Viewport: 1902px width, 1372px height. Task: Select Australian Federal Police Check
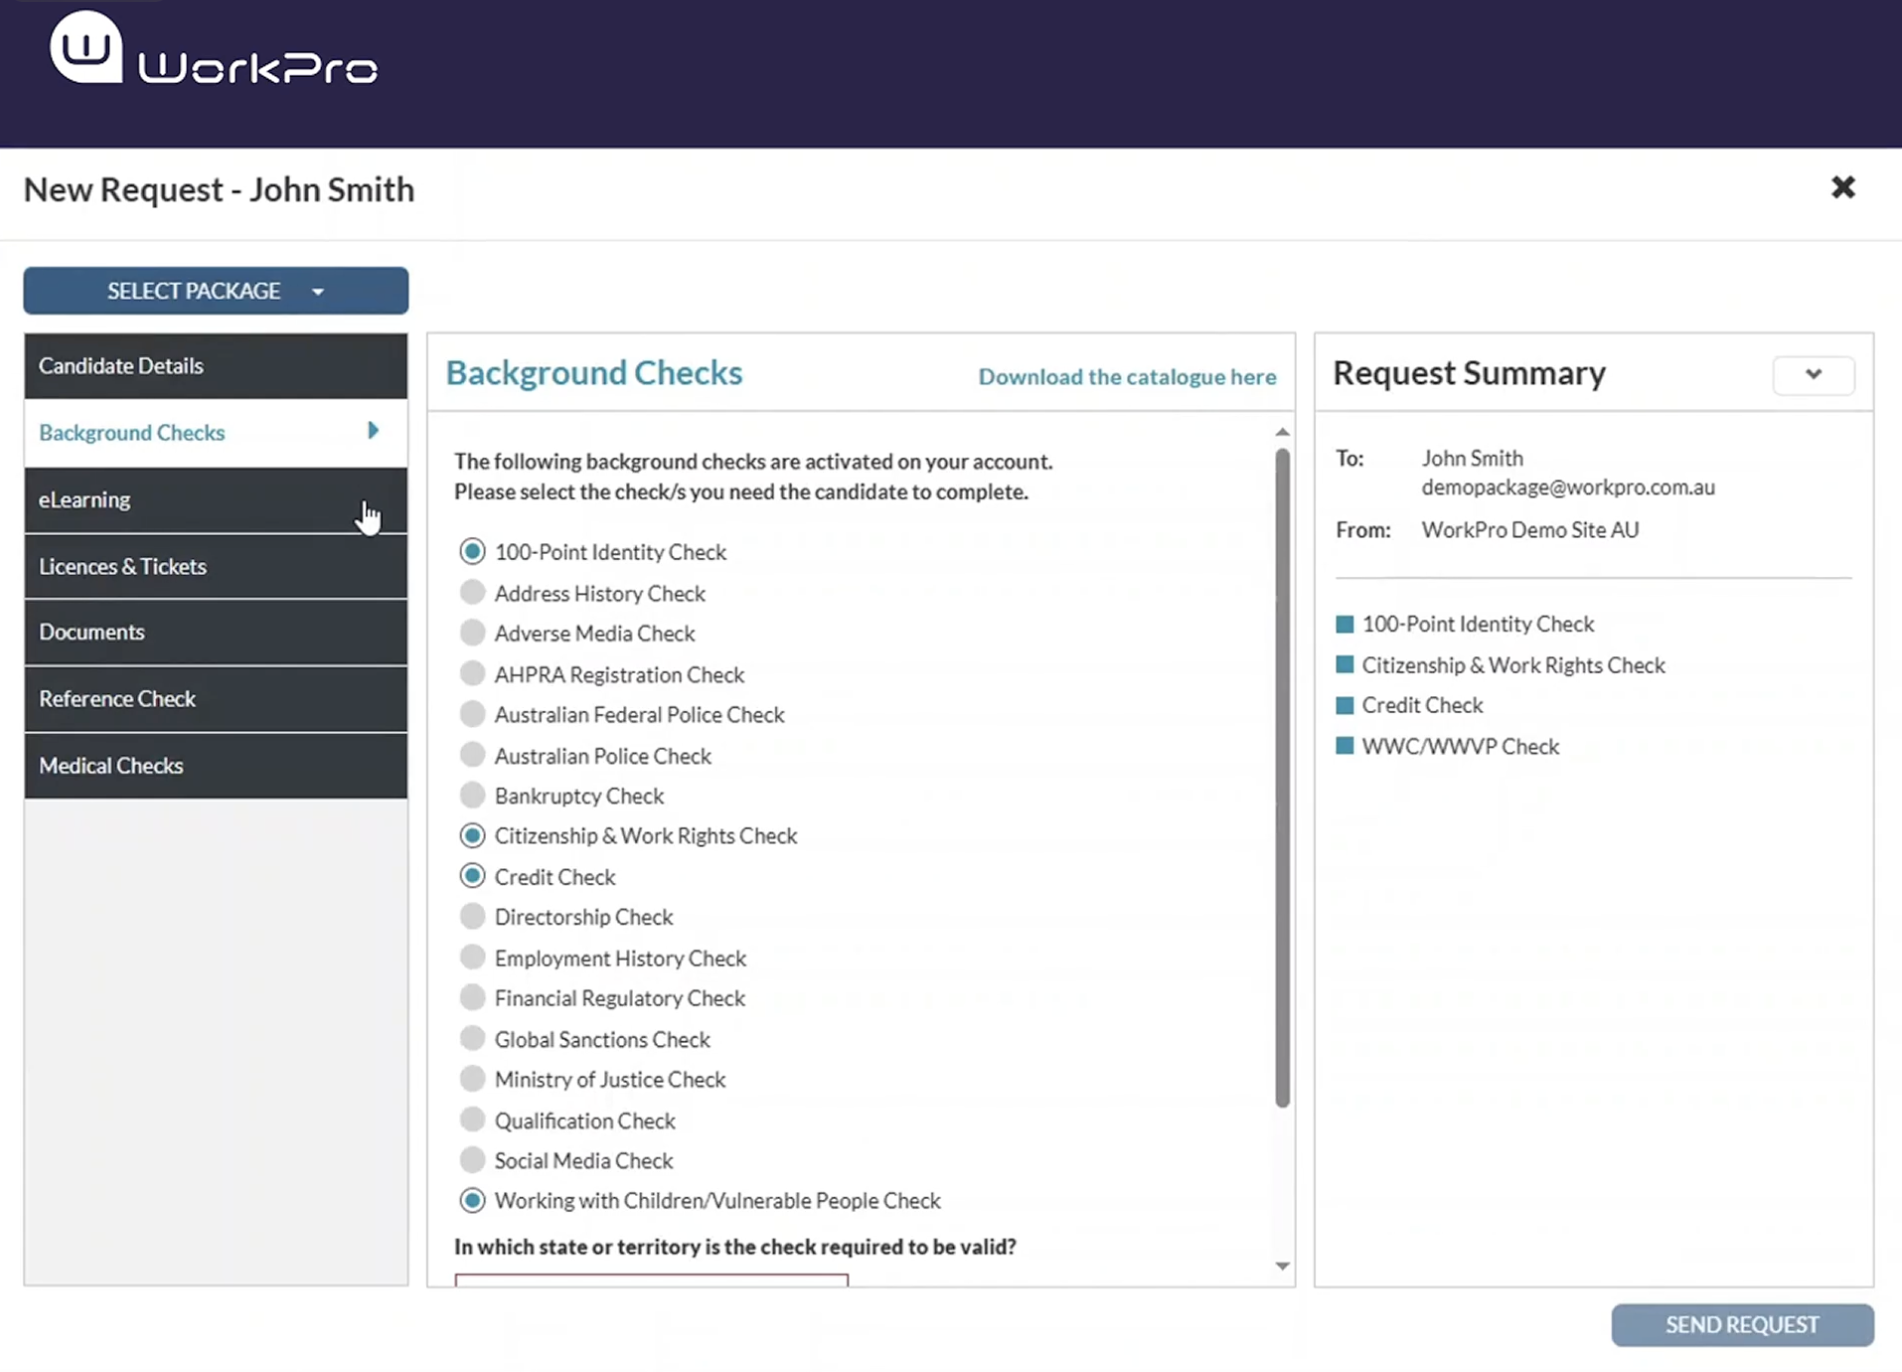(472, 715)
